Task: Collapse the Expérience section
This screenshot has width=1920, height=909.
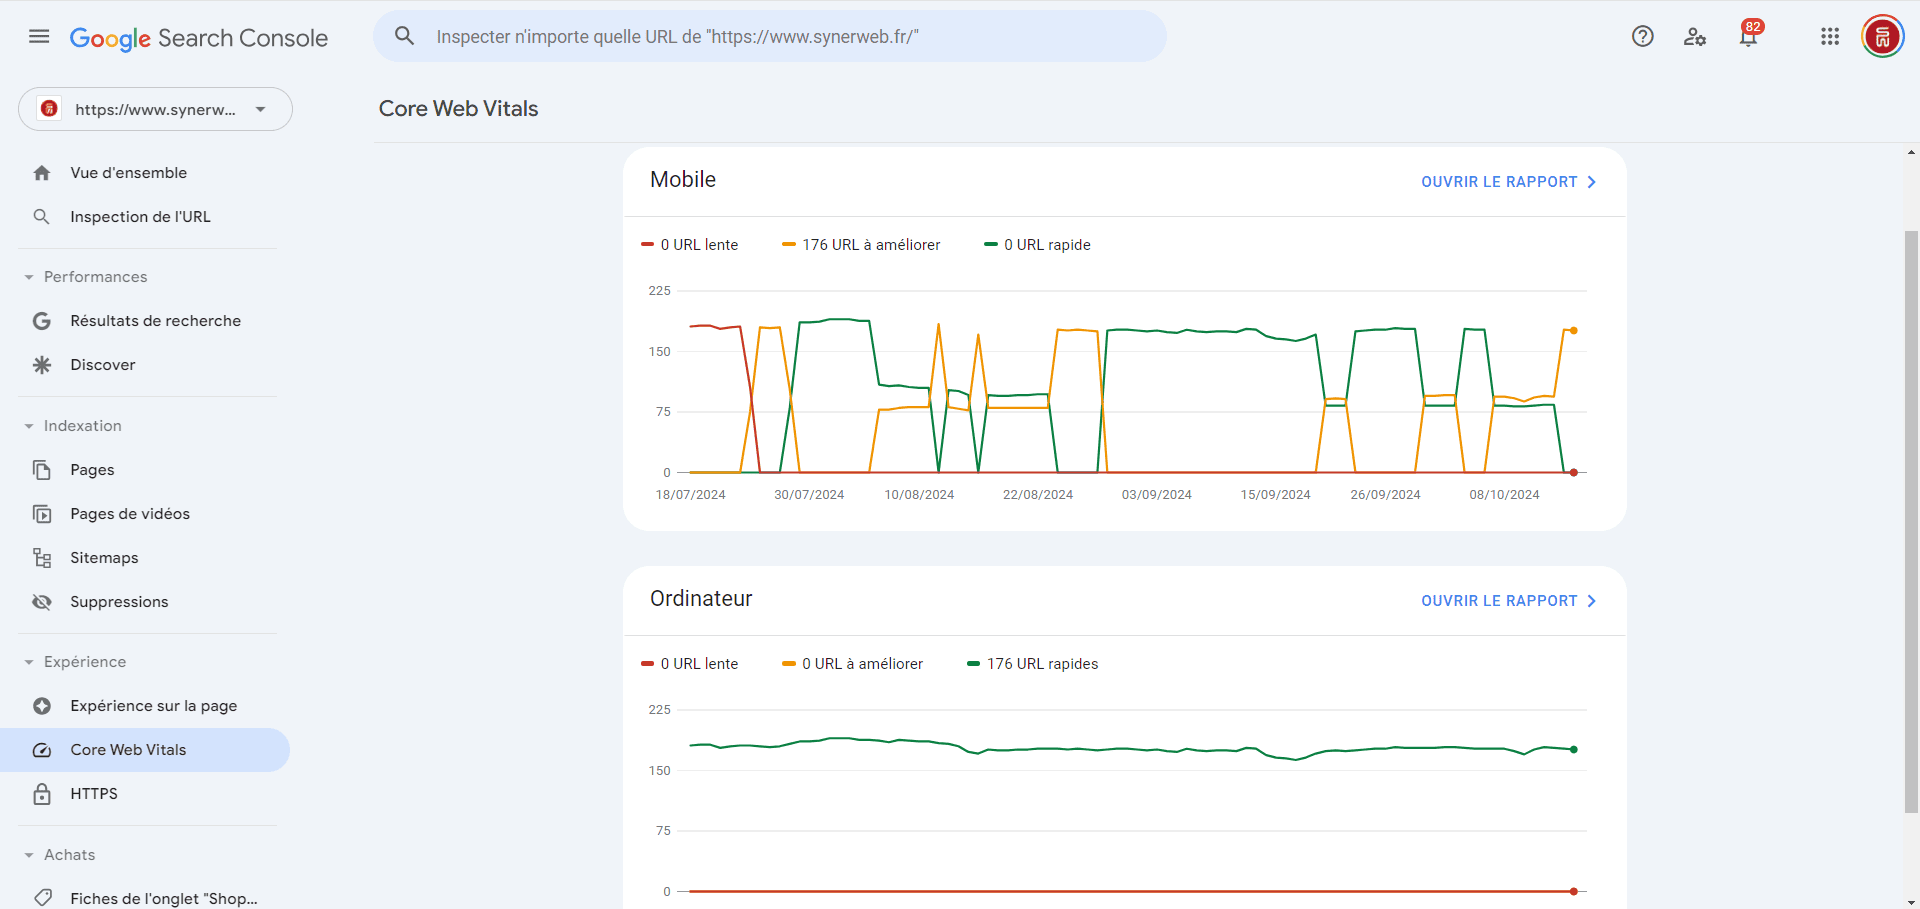Action: coord(29,662)
